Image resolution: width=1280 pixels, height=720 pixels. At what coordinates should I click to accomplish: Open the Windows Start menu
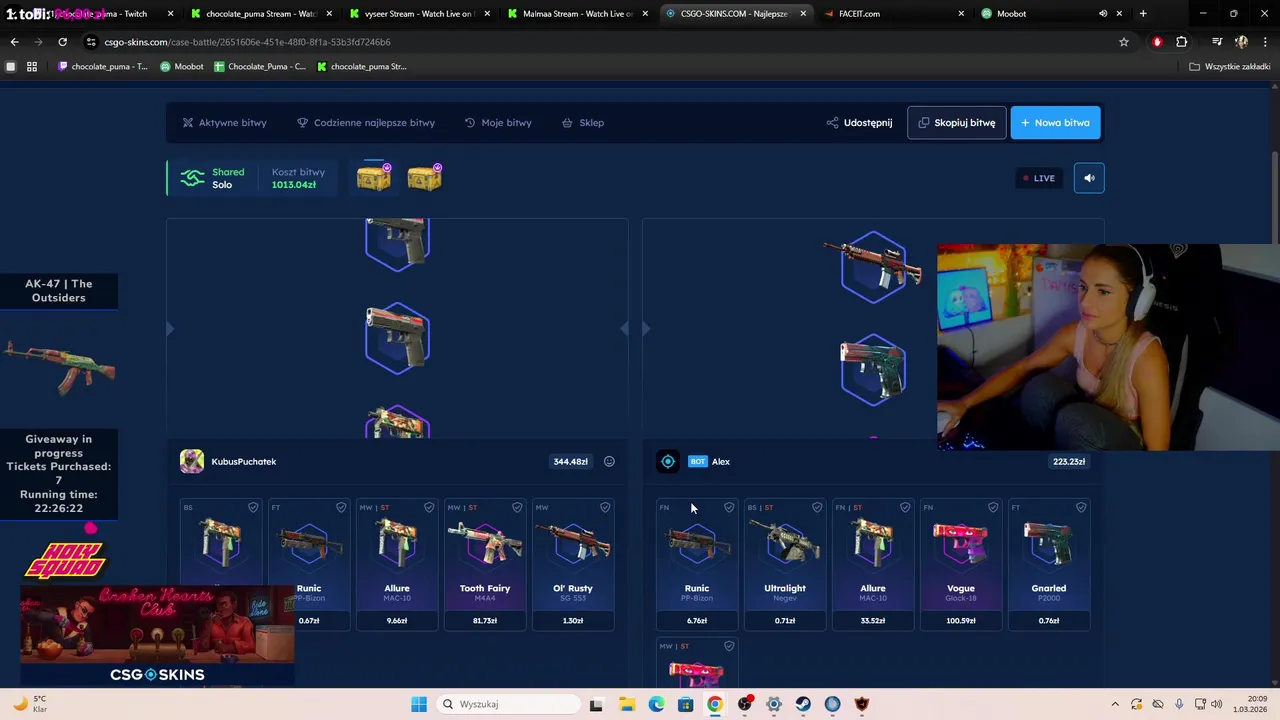tap(419, 704)
